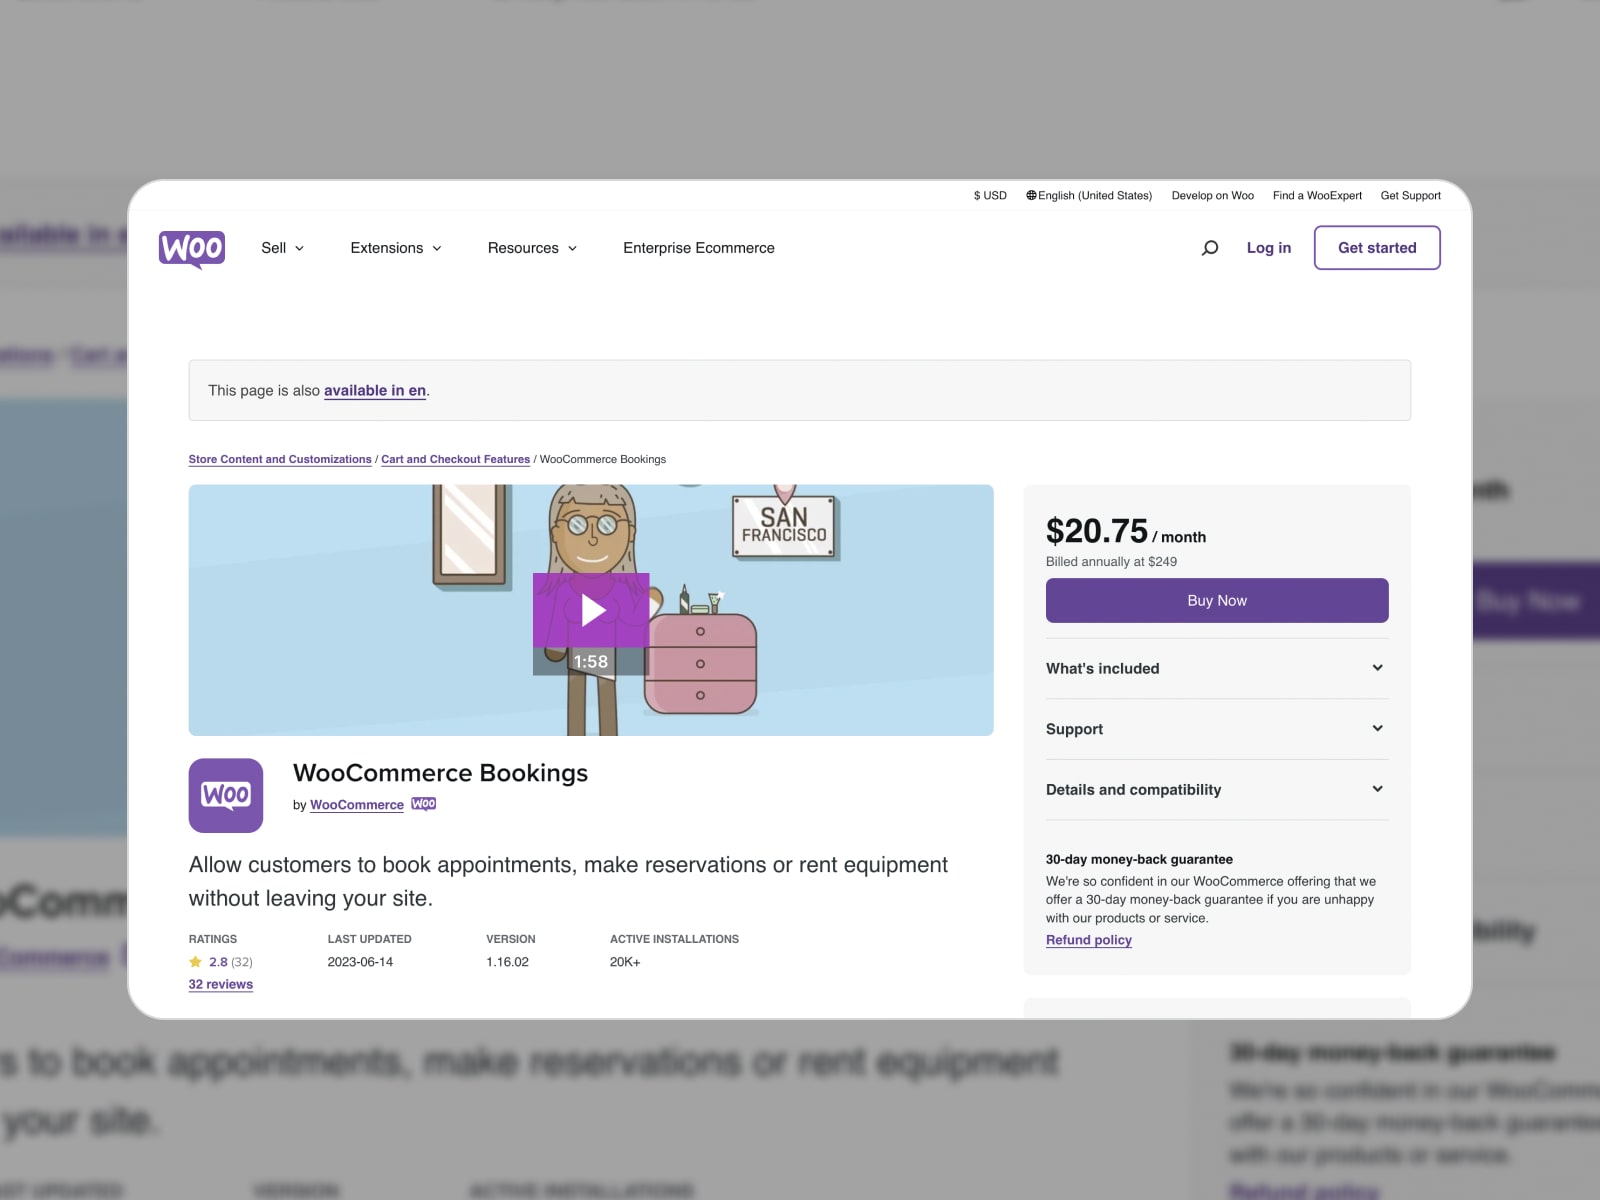Open Get Support link
Image resolution: width=1600 pixels, height=1200 pixels.
(1411, 195)
